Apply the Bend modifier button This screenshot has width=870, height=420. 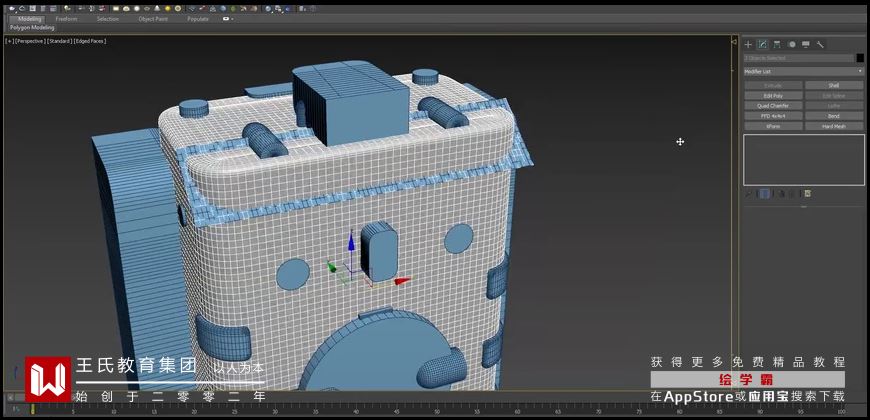[834, 117]
